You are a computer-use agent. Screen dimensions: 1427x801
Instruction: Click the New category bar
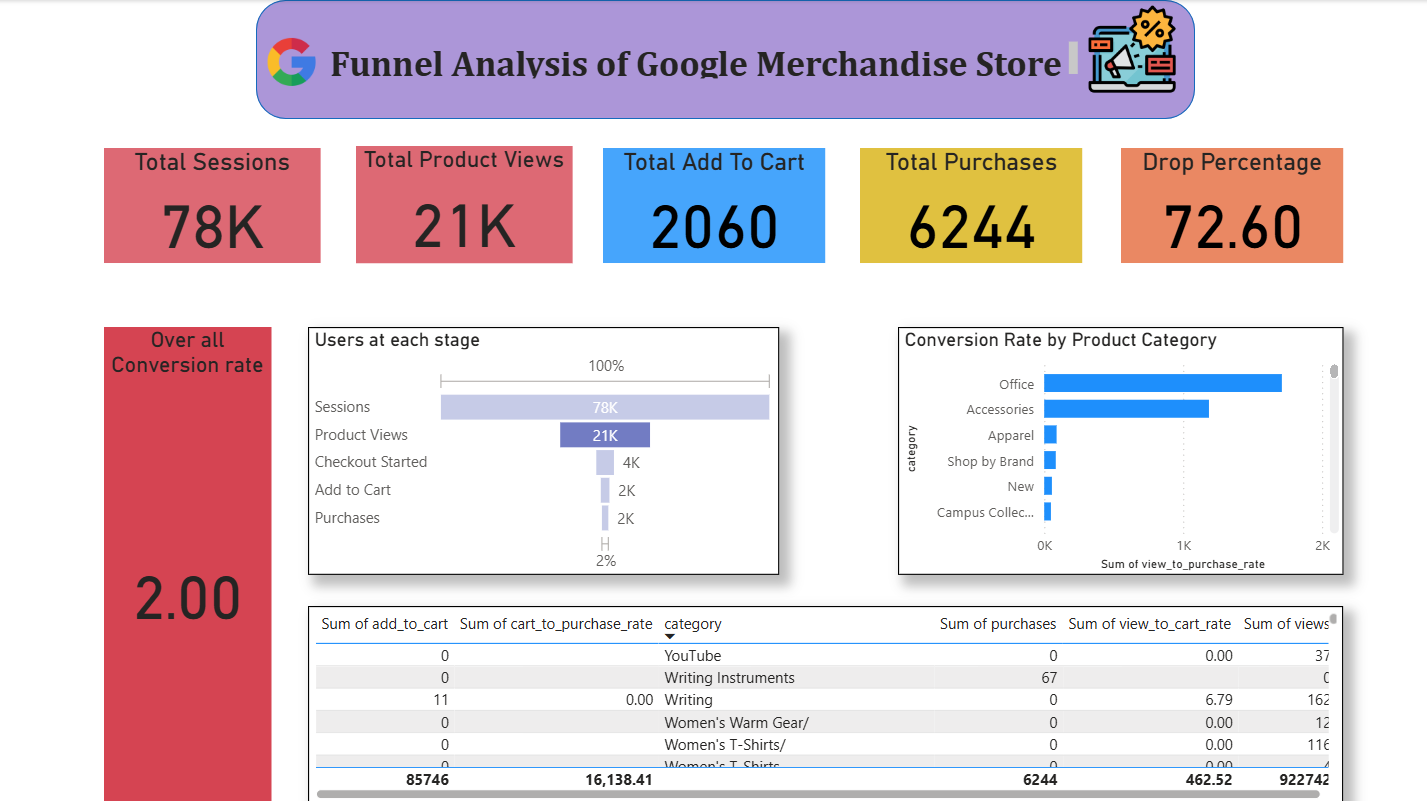pos(1048,486)
